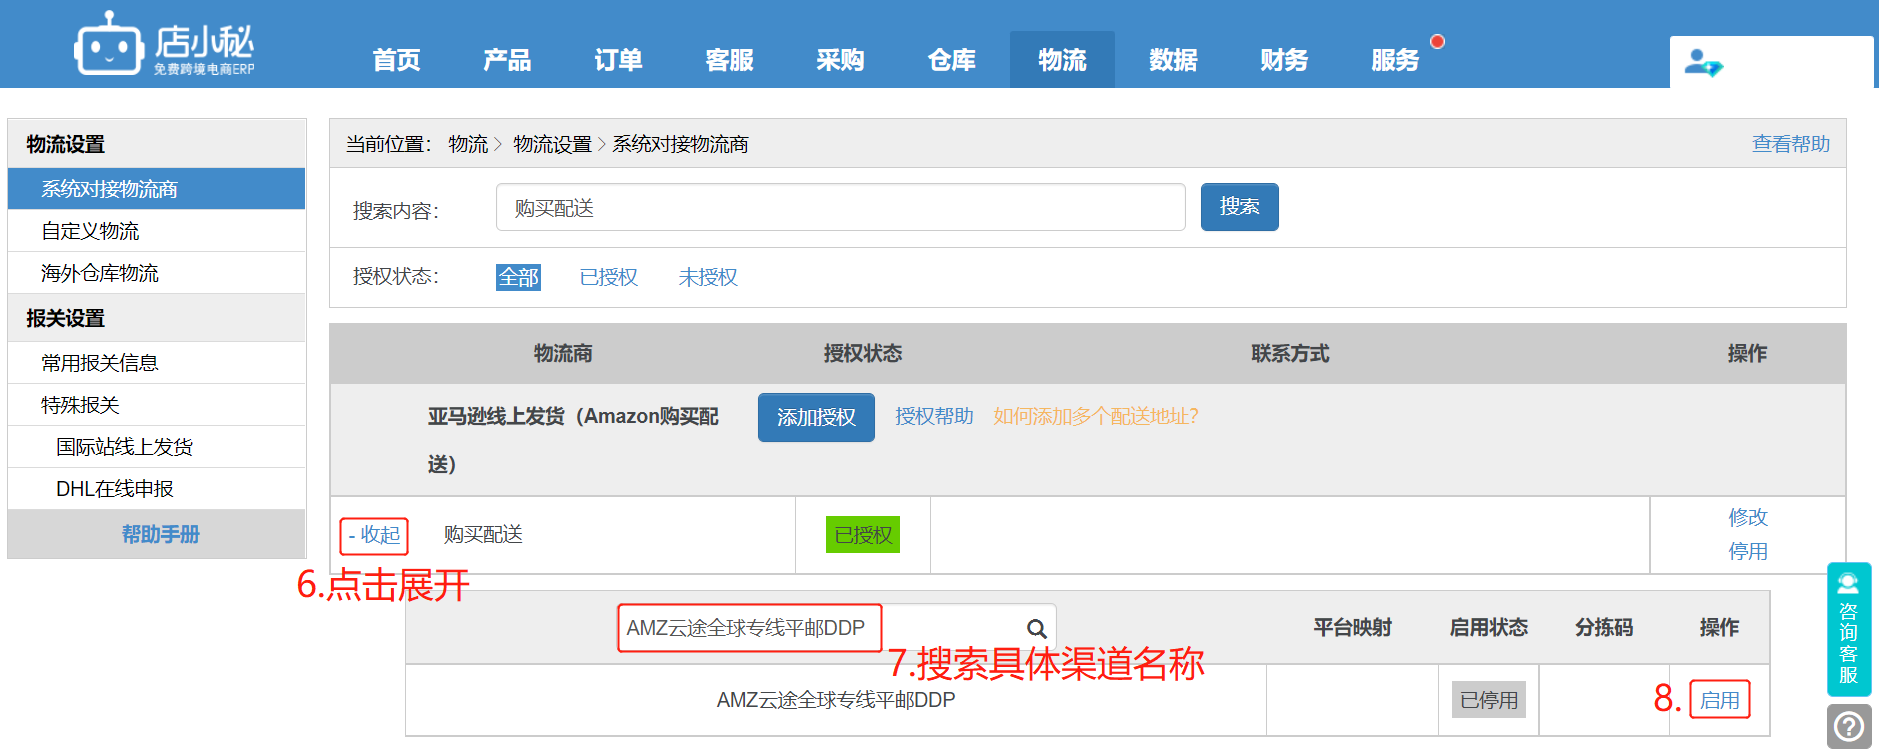This screenshot has width=1879, height=755.
Task: Open 特殊报关 in the sidebar
Action: (156, 405)
